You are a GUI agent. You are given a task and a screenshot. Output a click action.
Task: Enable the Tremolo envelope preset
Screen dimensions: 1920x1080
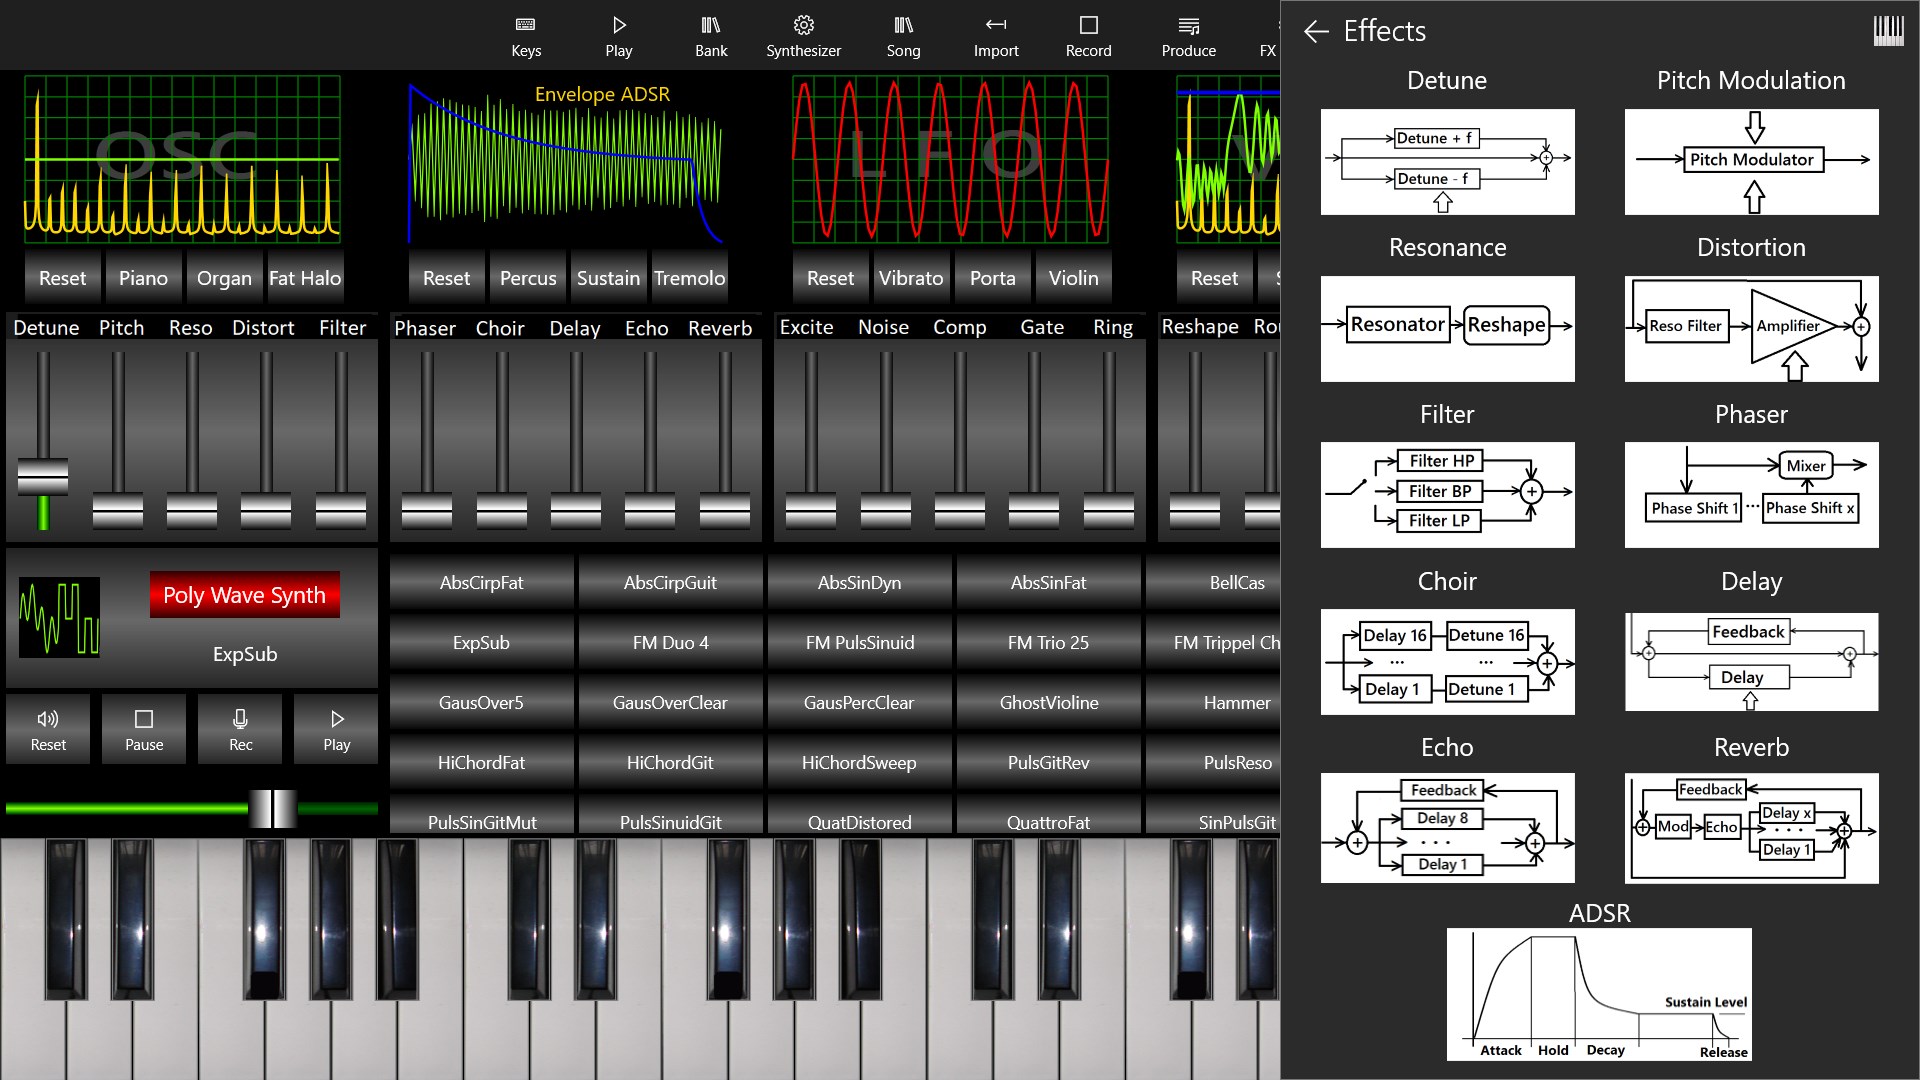690,278
